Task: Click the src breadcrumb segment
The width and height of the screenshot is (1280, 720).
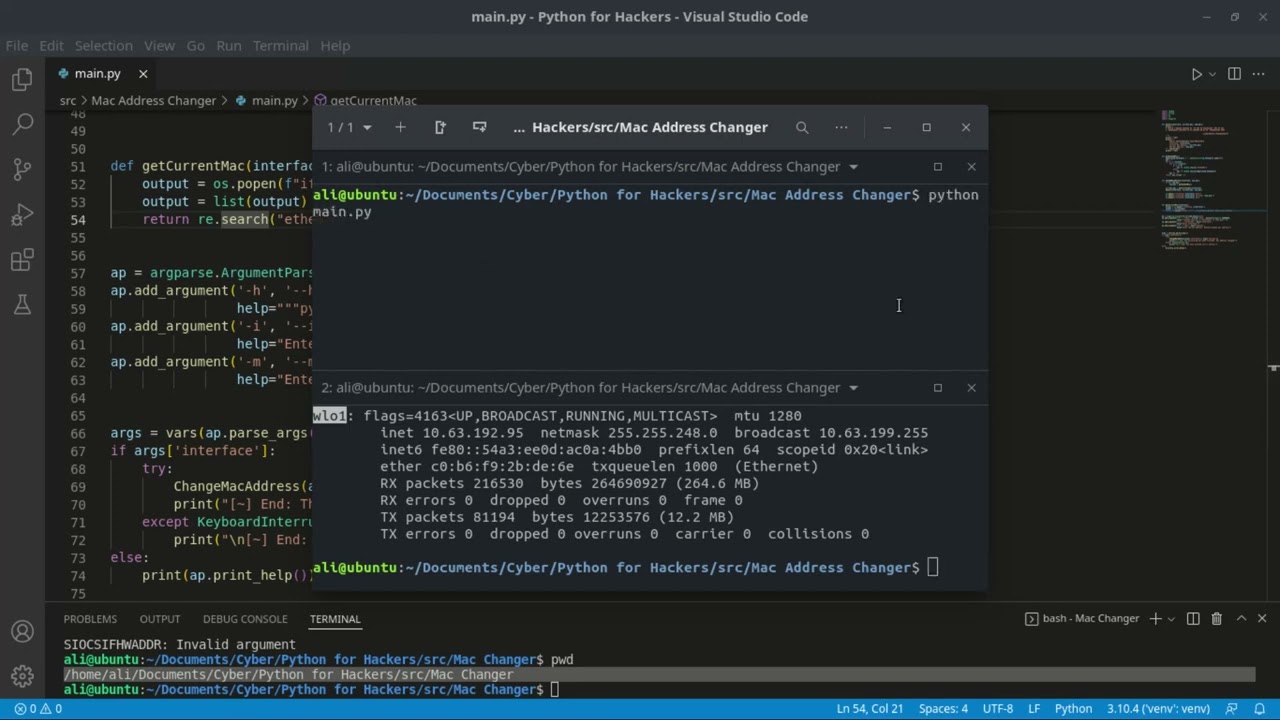Action: pos(68,101)
